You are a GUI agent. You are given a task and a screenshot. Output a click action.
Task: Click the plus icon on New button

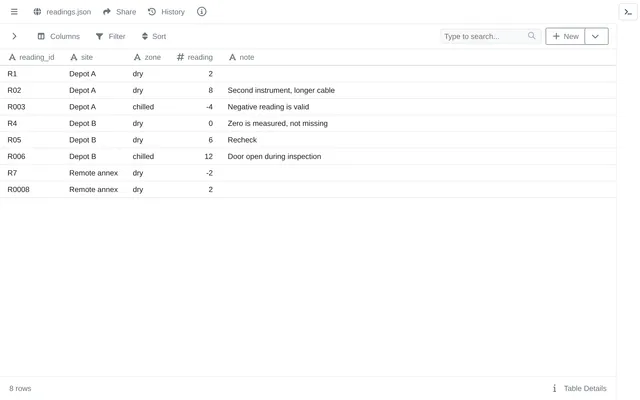556,36
